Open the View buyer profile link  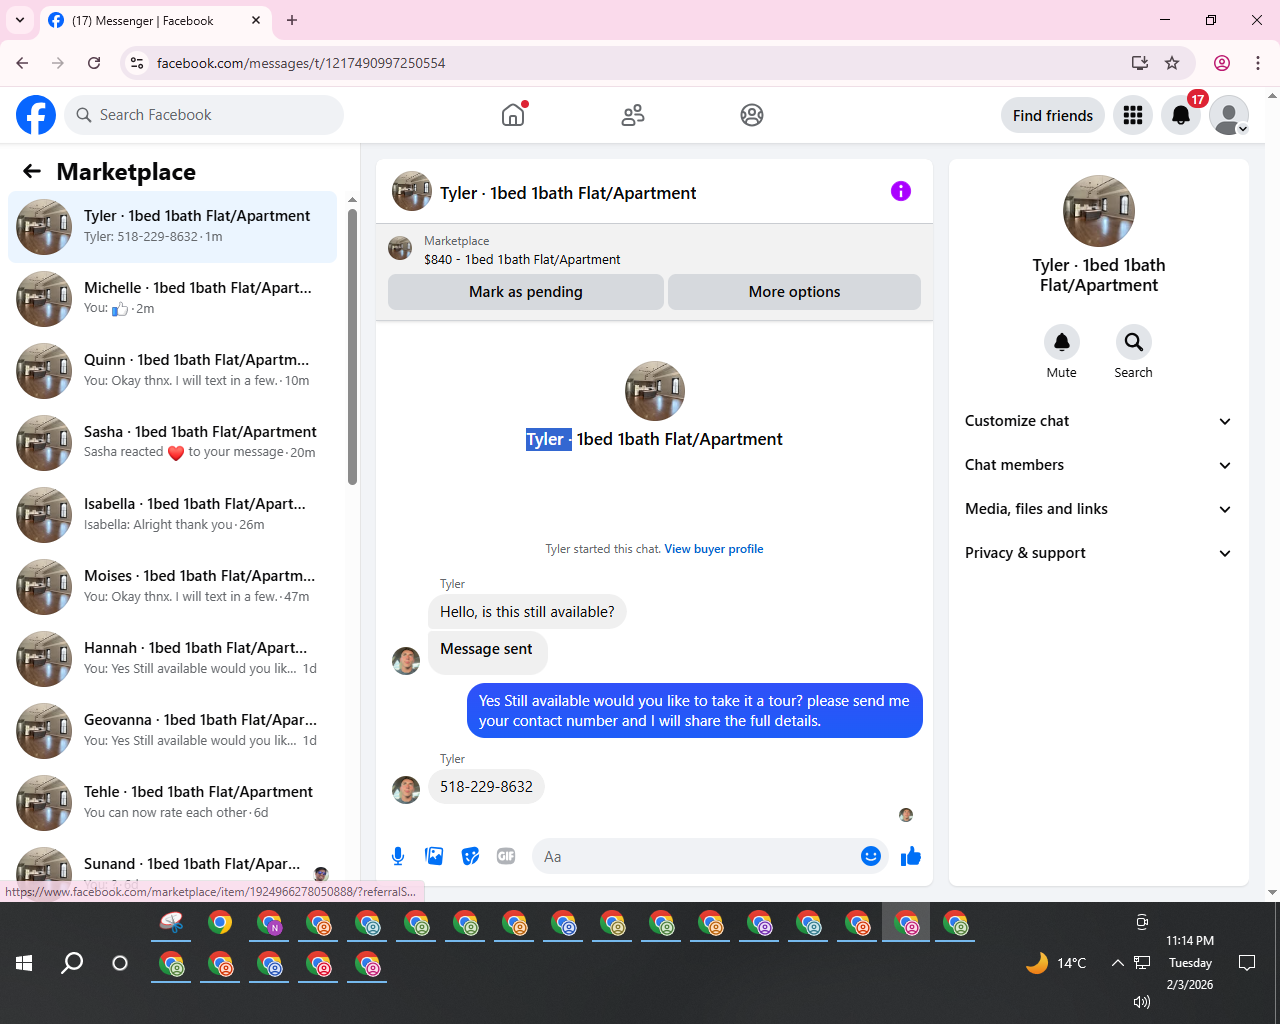(714, 549)
